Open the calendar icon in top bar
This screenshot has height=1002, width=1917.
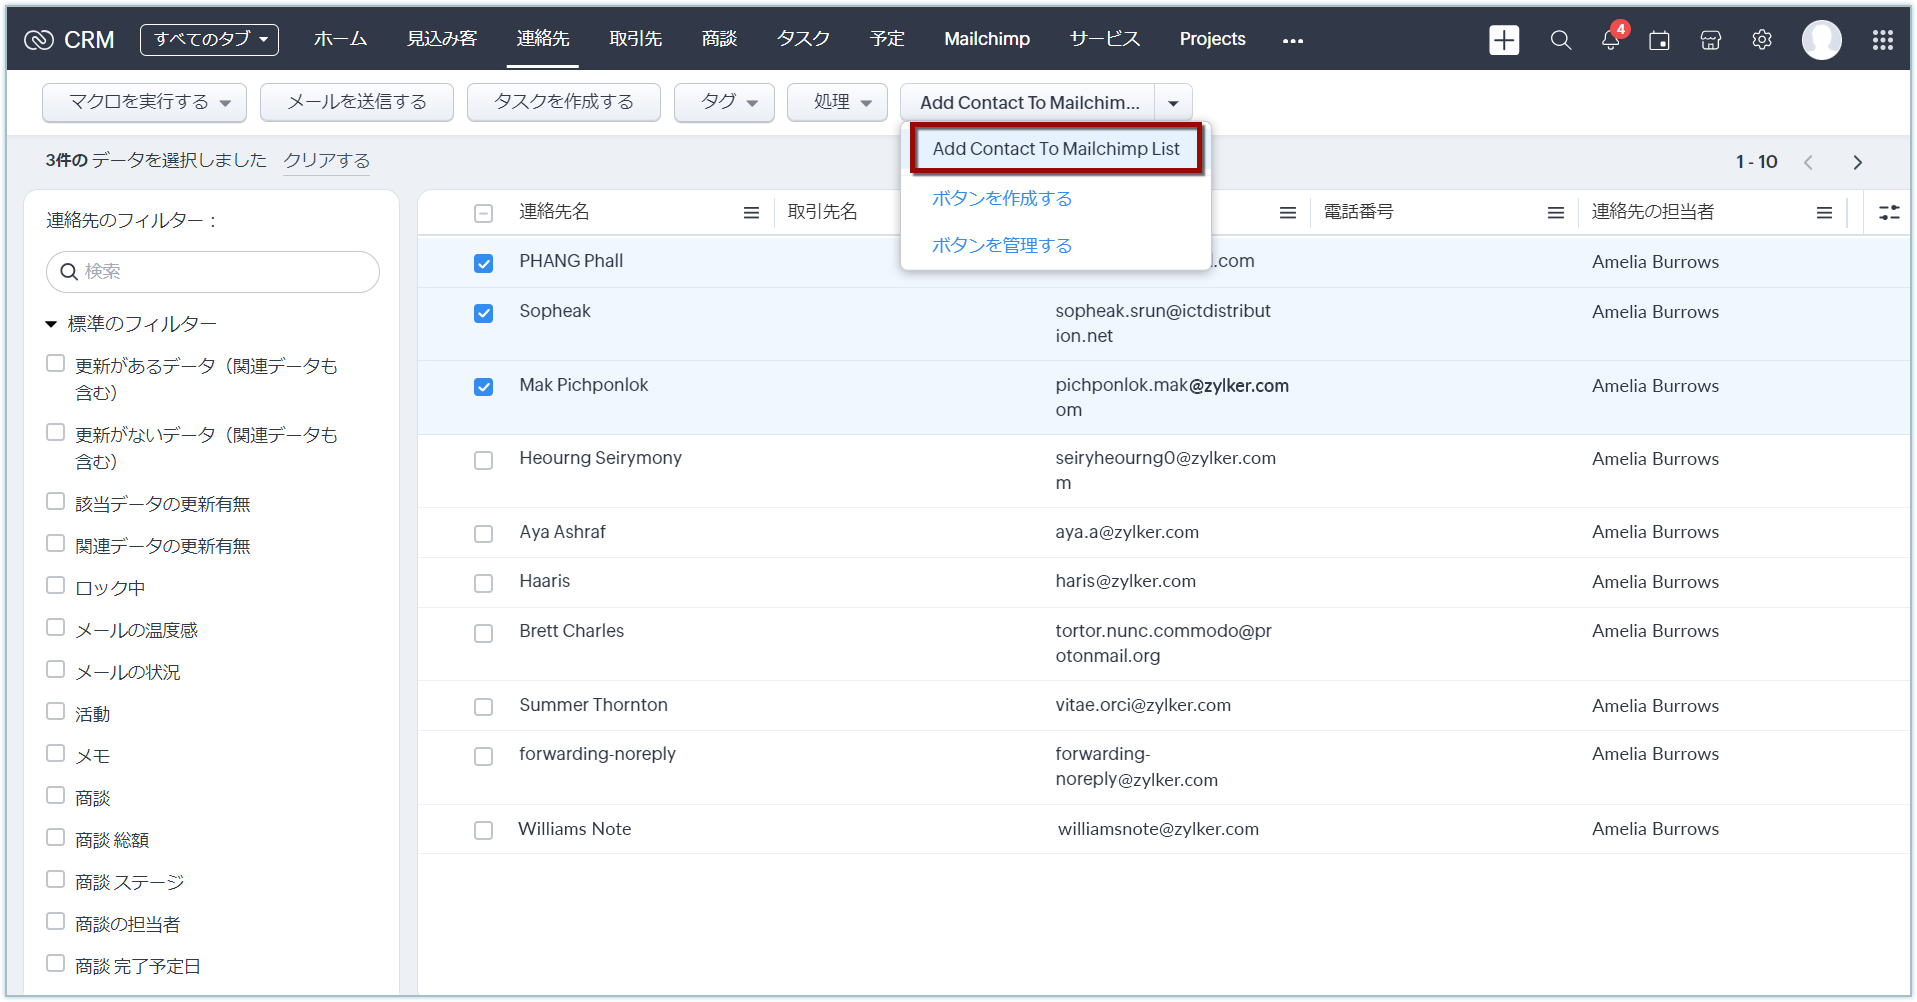tap(1659, 40)
